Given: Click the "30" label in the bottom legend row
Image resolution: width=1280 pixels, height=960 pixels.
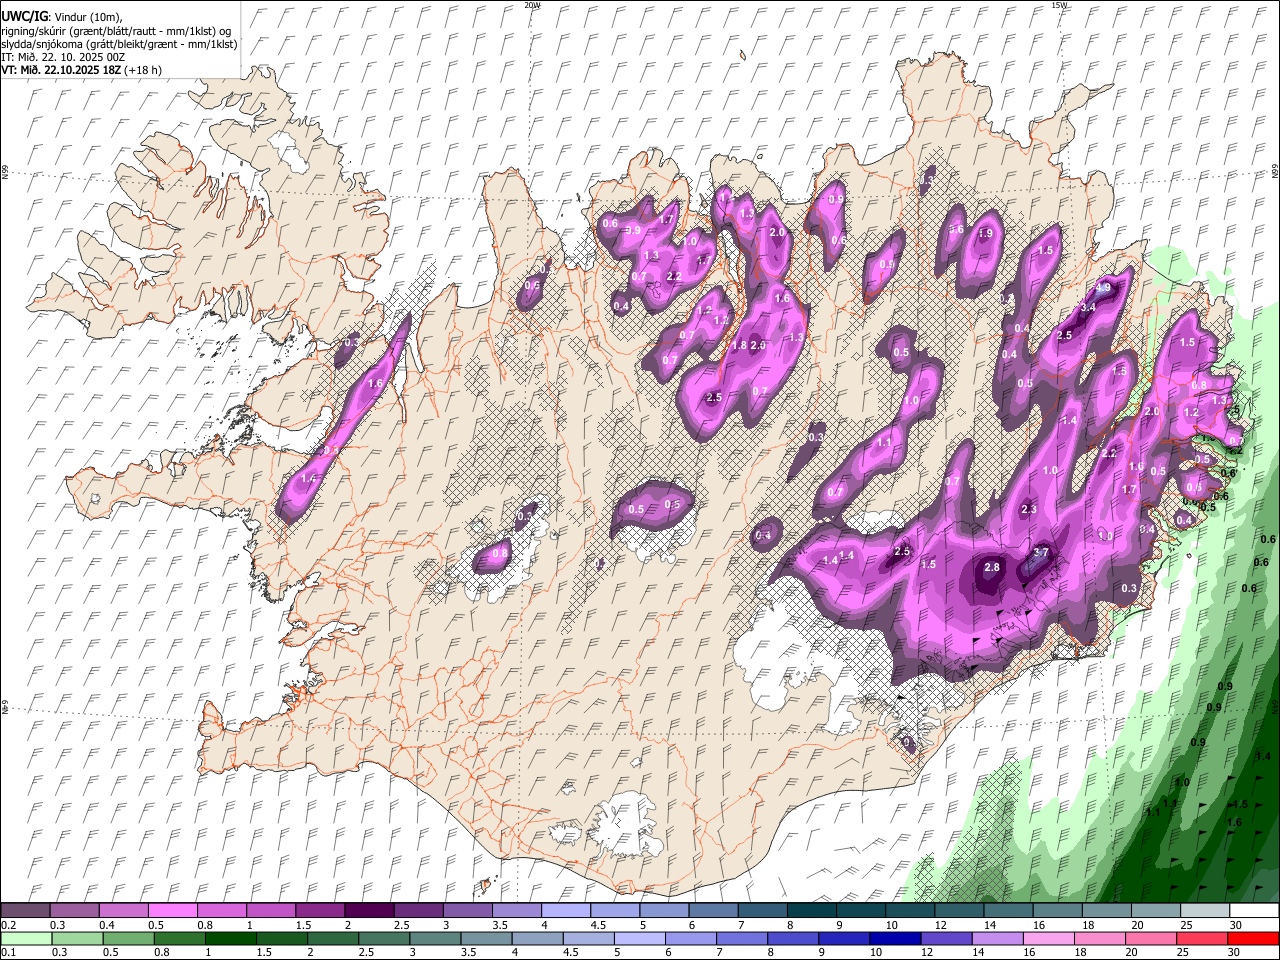Looking at the screenshot, I should tap(1236, 953).
